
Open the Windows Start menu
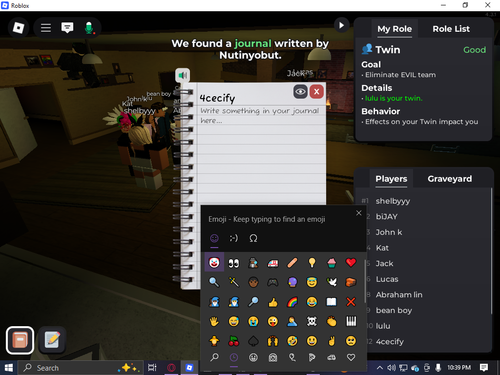click(9, 368)
